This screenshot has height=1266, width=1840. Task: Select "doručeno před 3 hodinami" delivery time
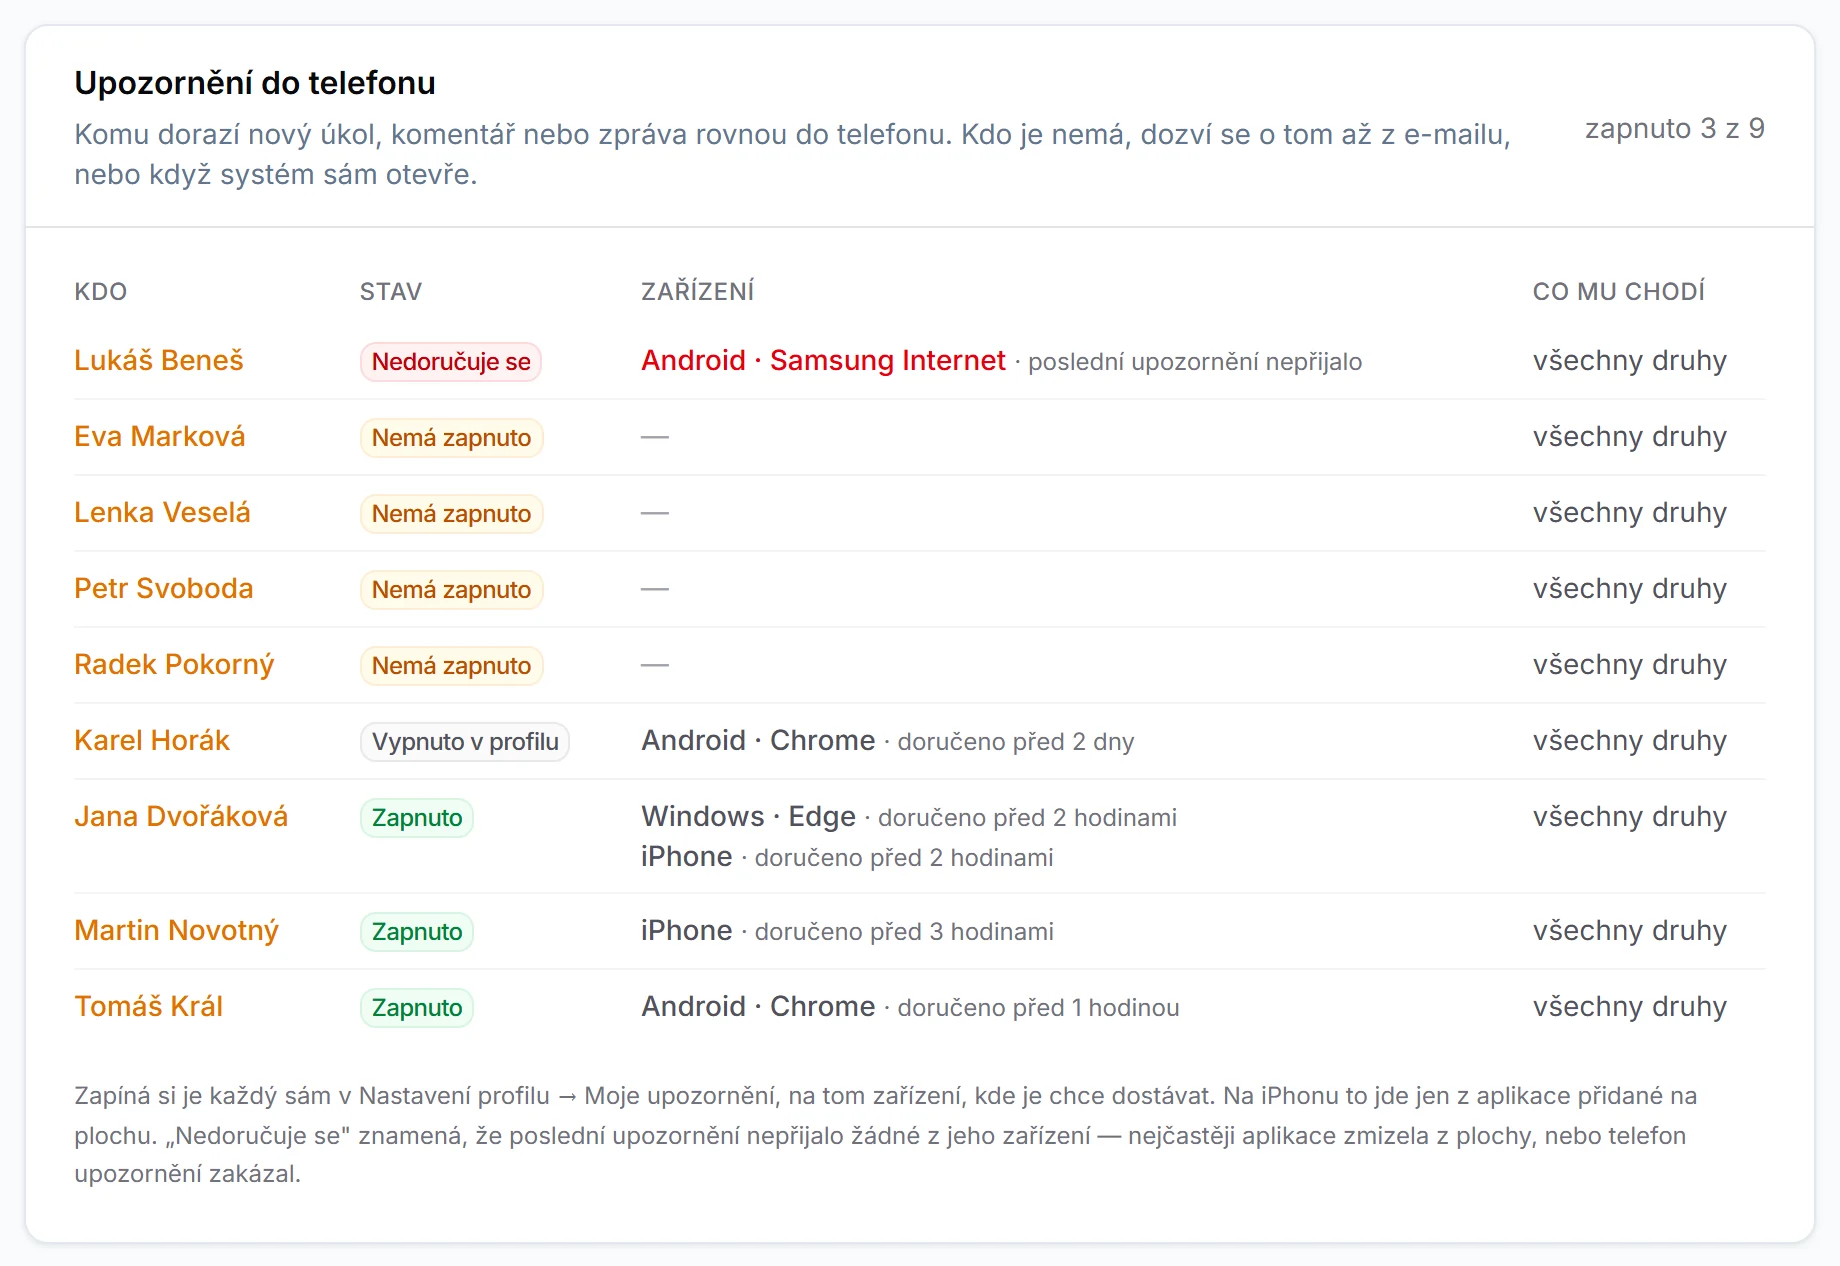904,932
